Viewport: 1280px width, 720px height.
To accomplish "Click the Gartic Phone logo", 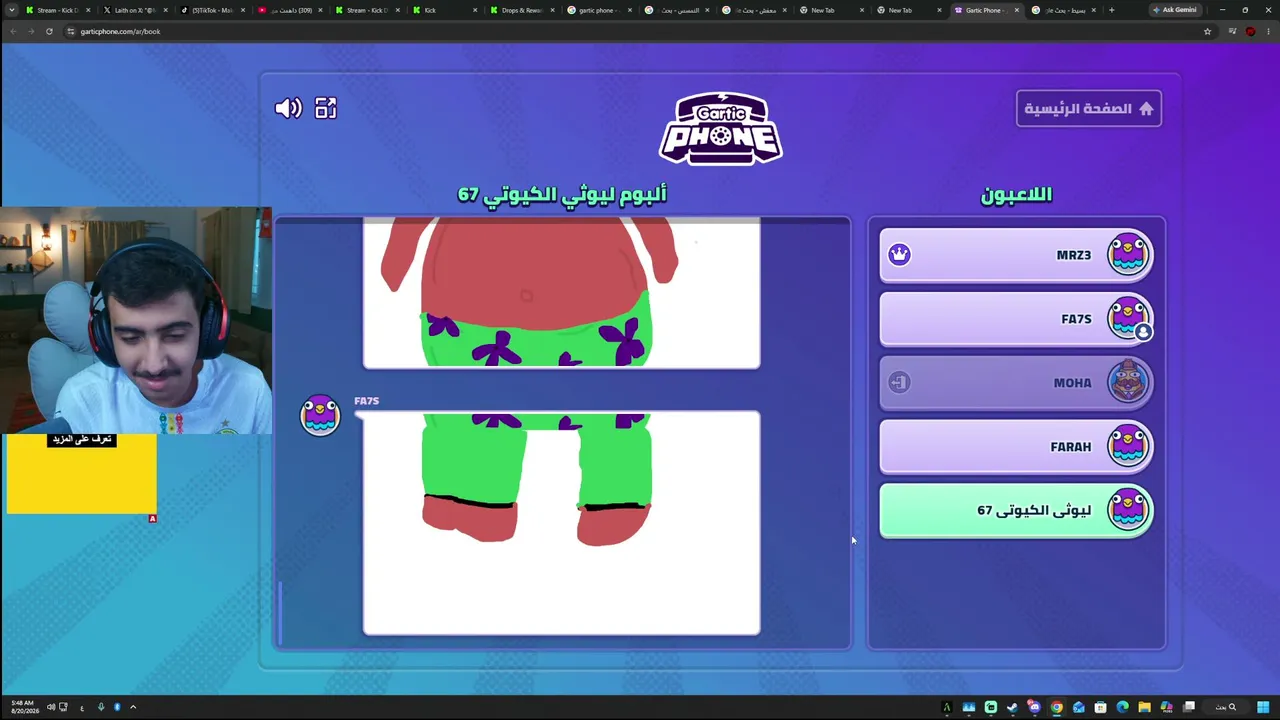I will [x=720, y=129].
